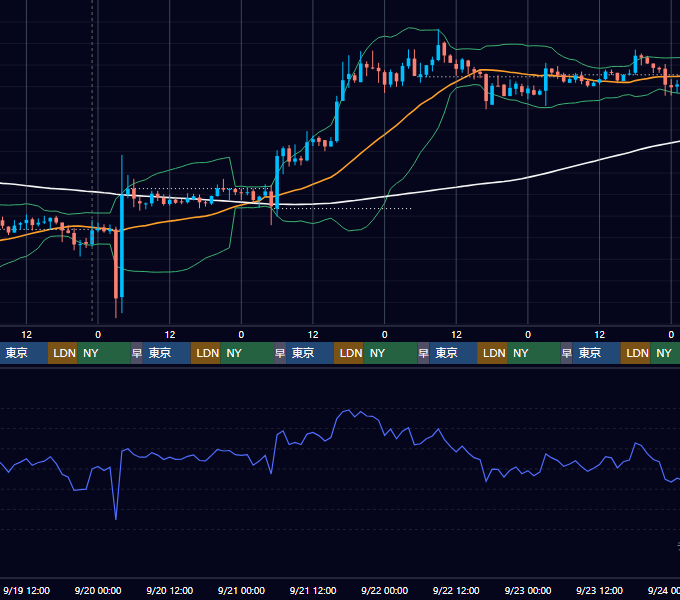Click the 9/19 12:00 date label
Image resolution: width=680 pixels, height=600 pixels.
[x=26, y=590]
